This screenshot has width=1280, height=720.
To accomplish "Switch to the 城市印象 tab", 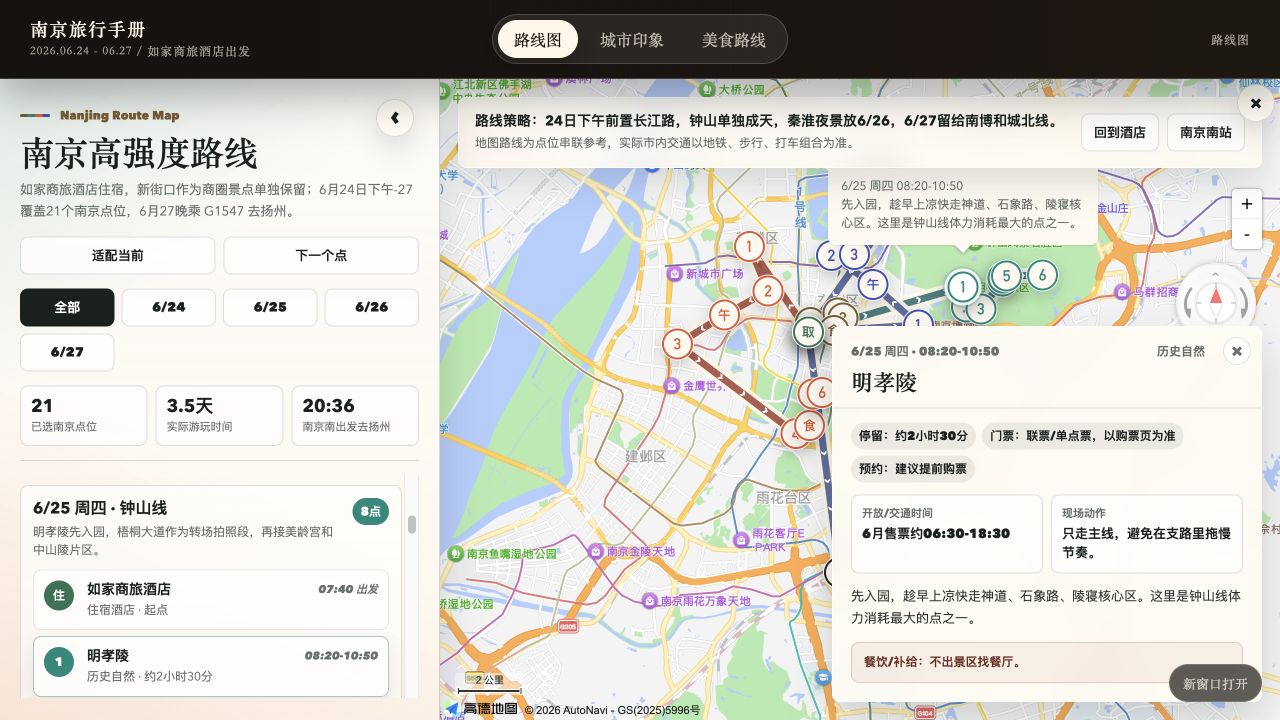I will point(632,39).
